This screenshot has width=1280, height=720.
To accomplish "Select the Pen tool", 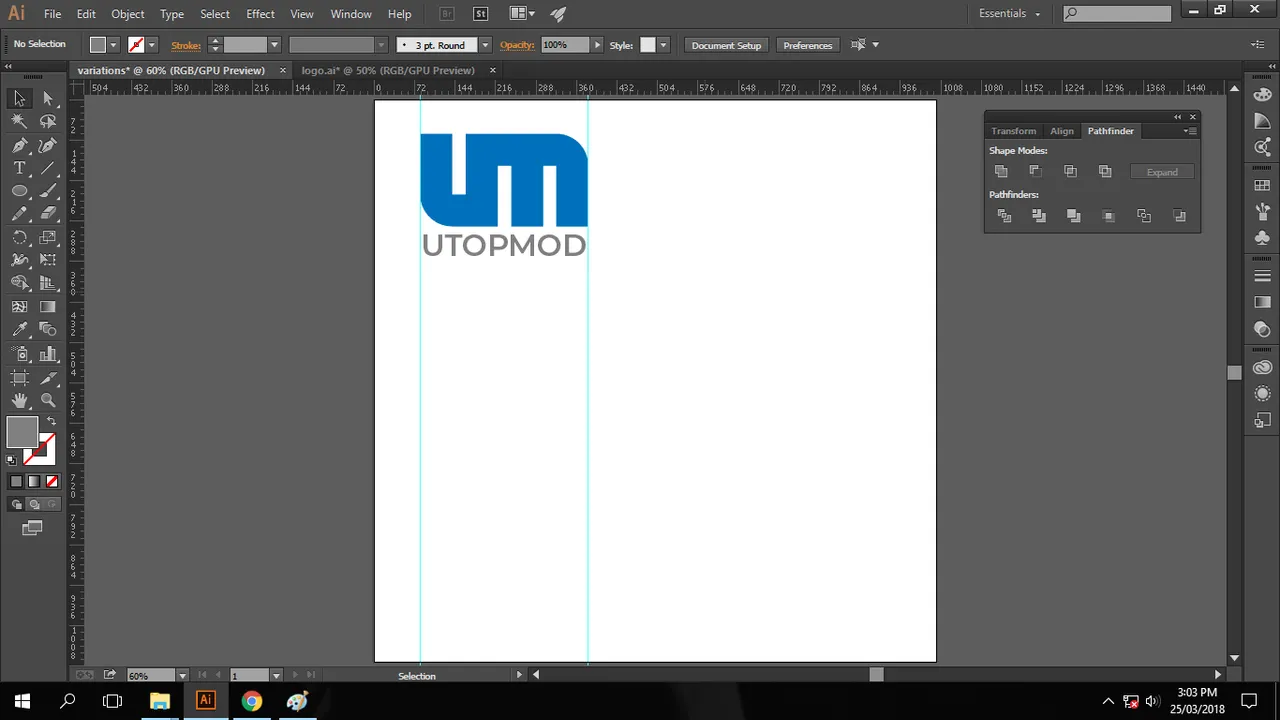I will pyautogui.click(x=19, y=145).
